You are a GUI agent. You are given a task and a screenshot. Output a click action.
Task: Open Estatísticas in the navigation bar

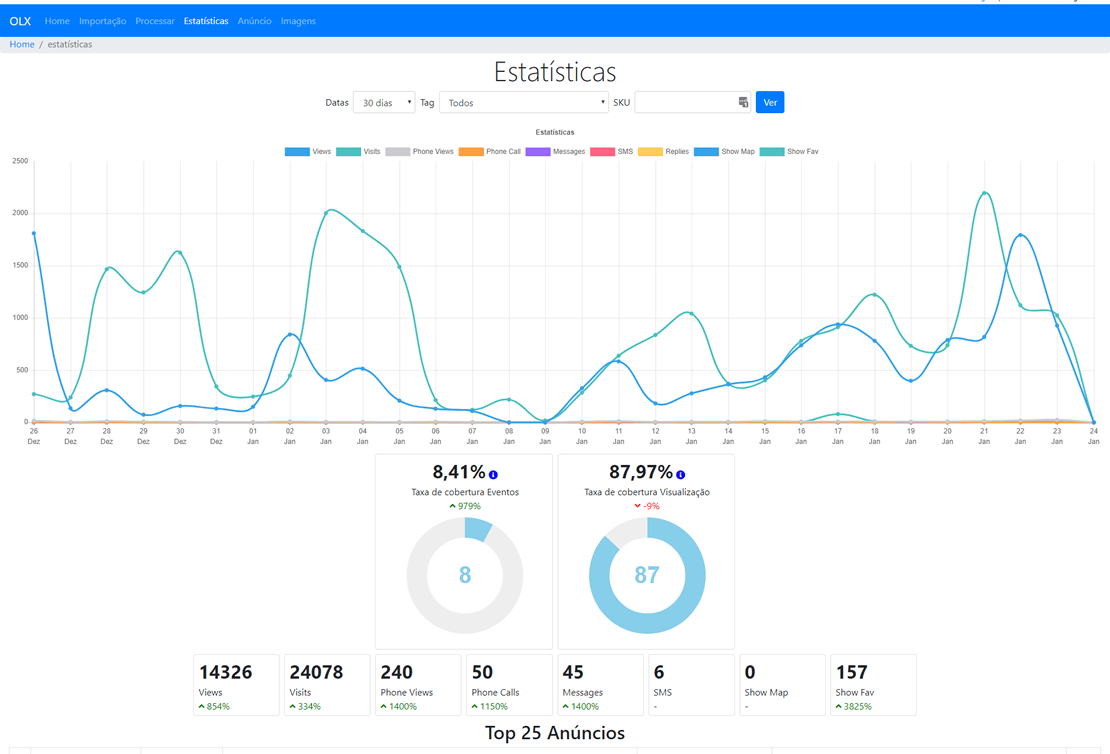(206, 21)
